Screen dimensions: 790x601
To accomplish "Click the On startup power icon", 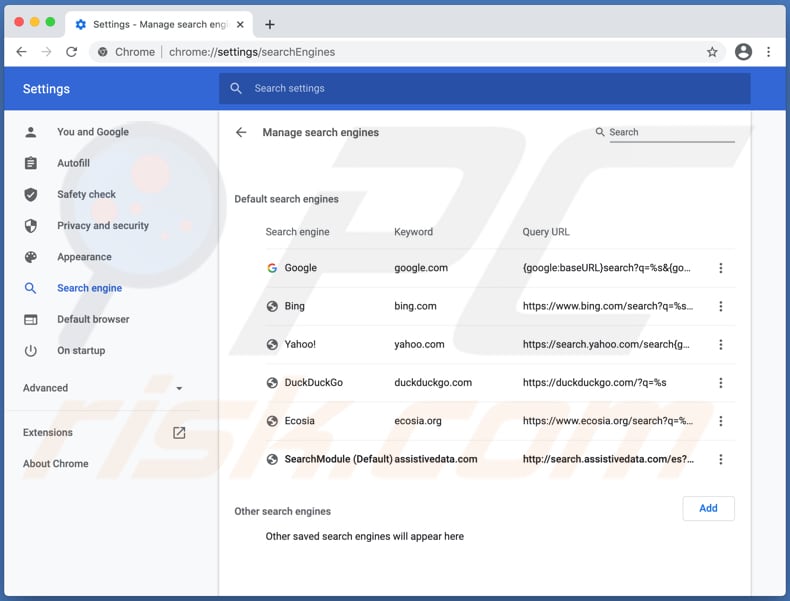I will [31, 351].
